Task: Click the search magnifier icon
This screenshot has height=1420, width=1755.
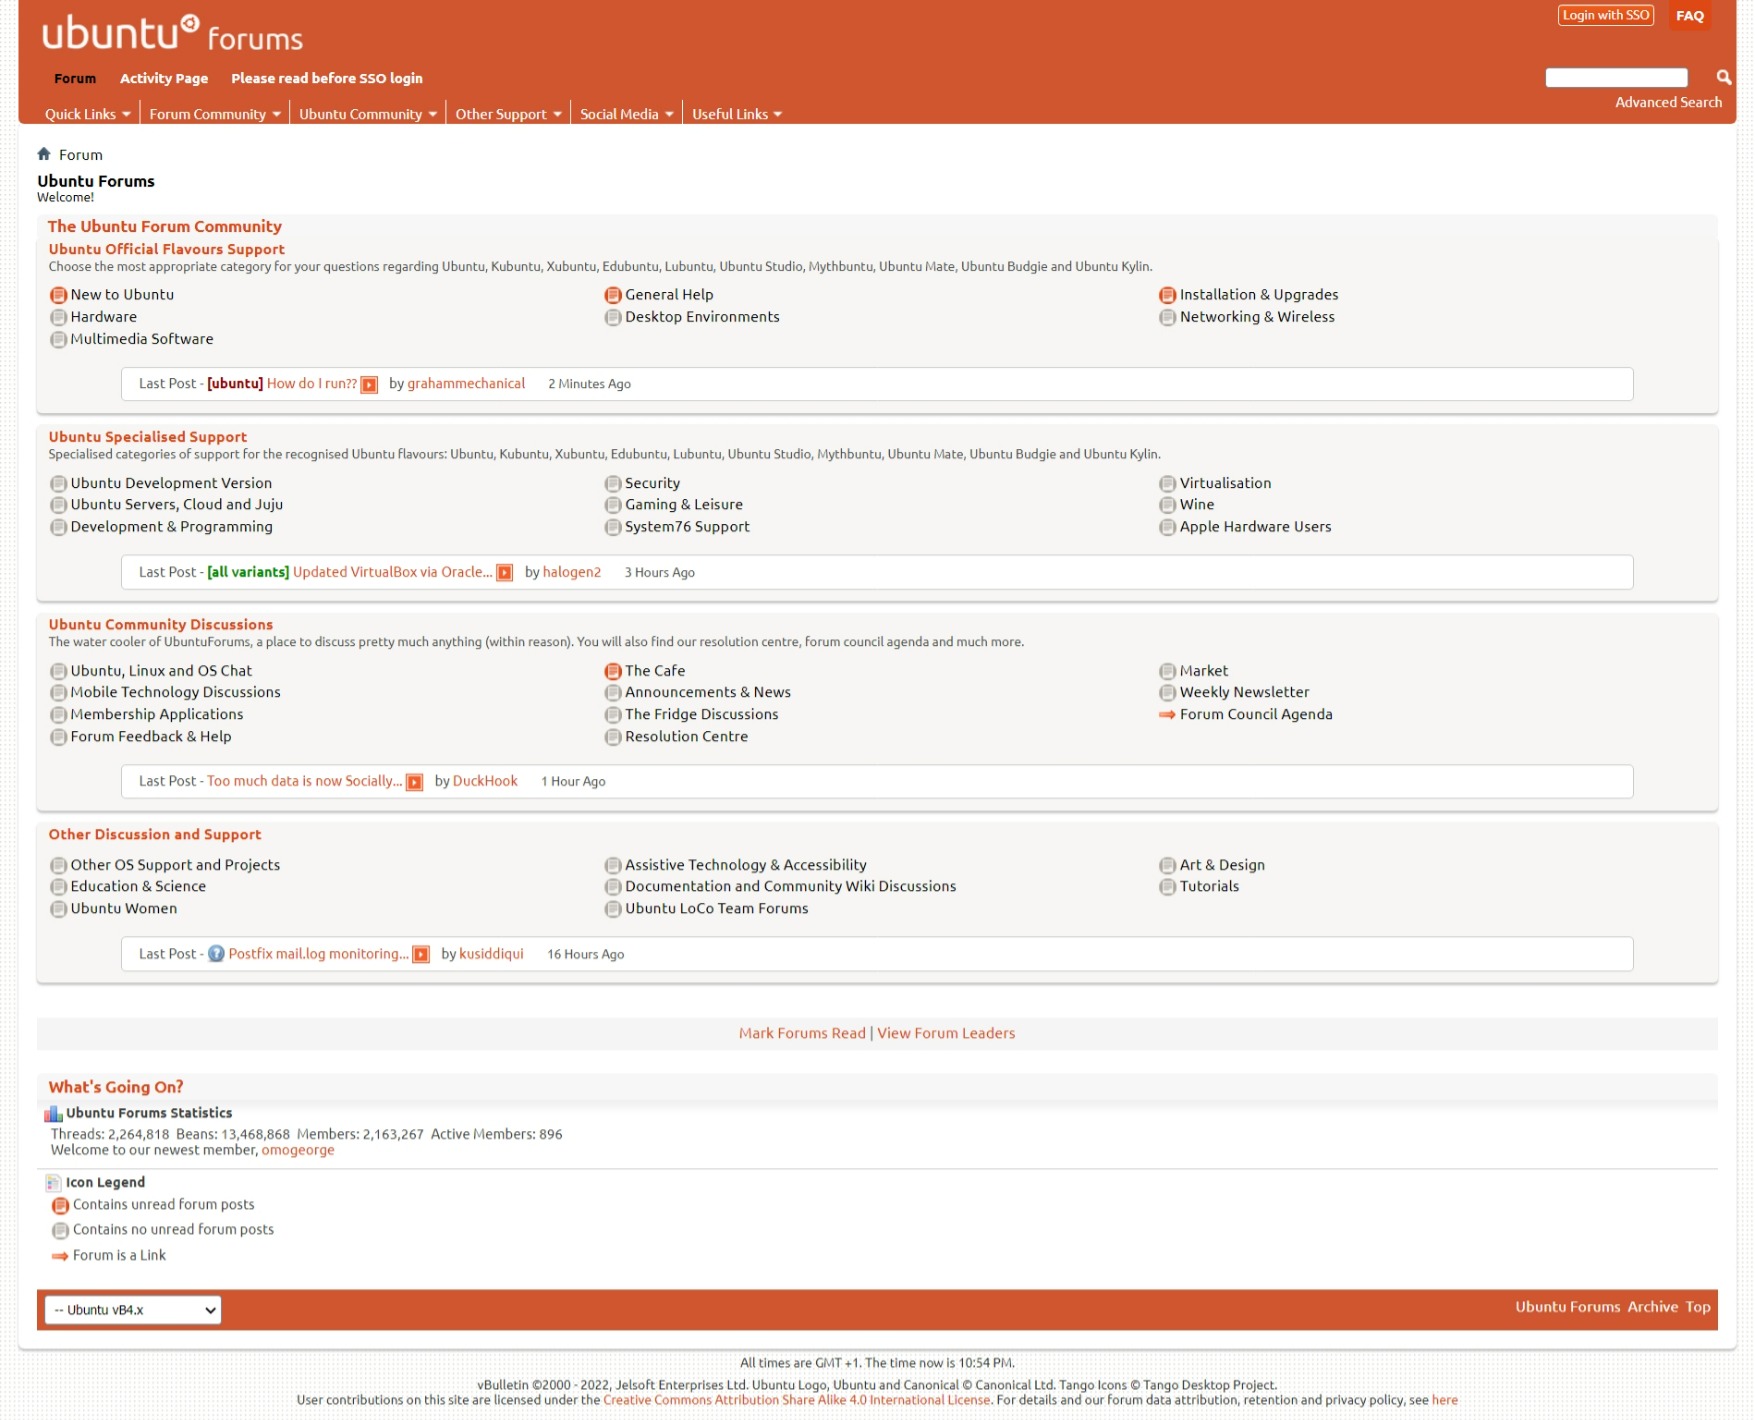Action: (x=1723, y=77)
